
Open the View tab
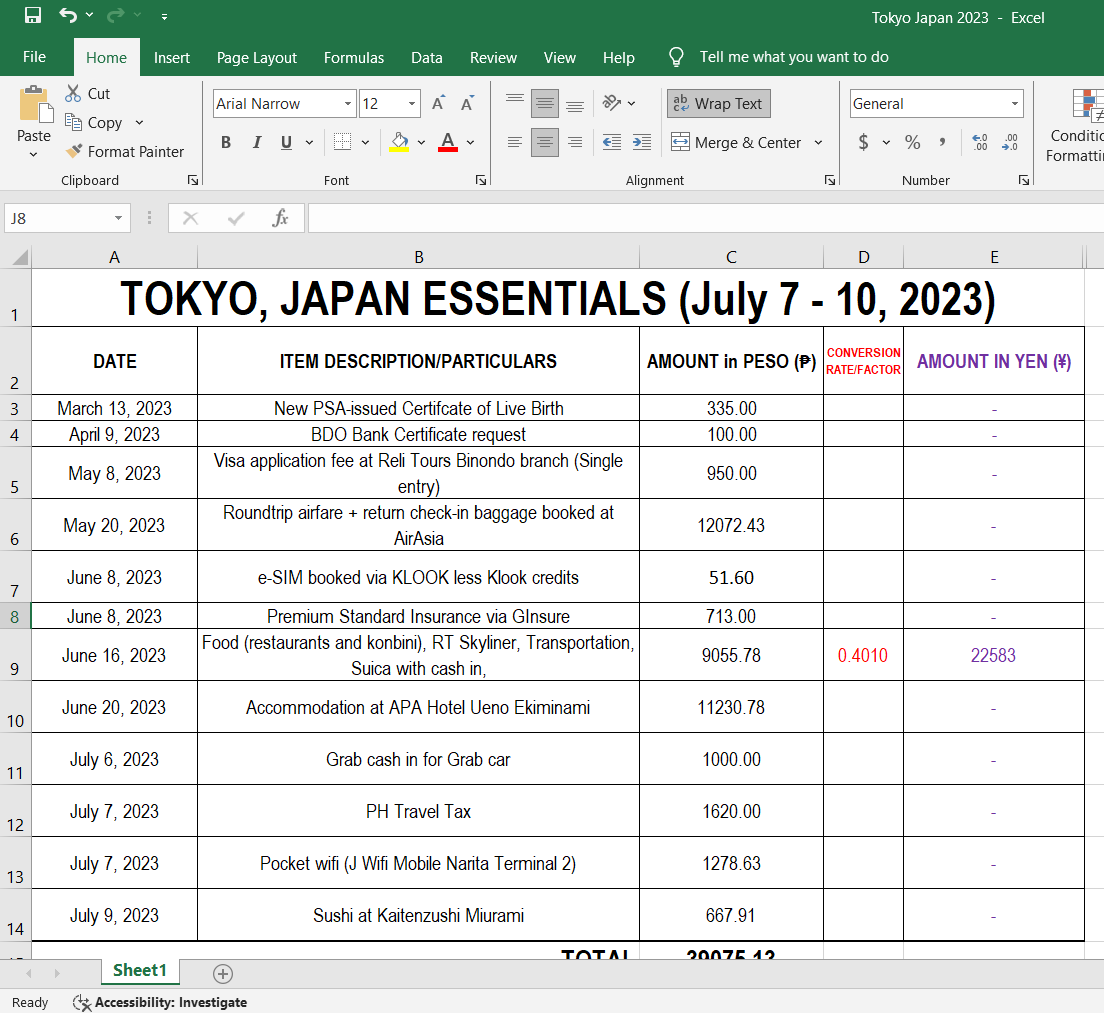(559, 58)
